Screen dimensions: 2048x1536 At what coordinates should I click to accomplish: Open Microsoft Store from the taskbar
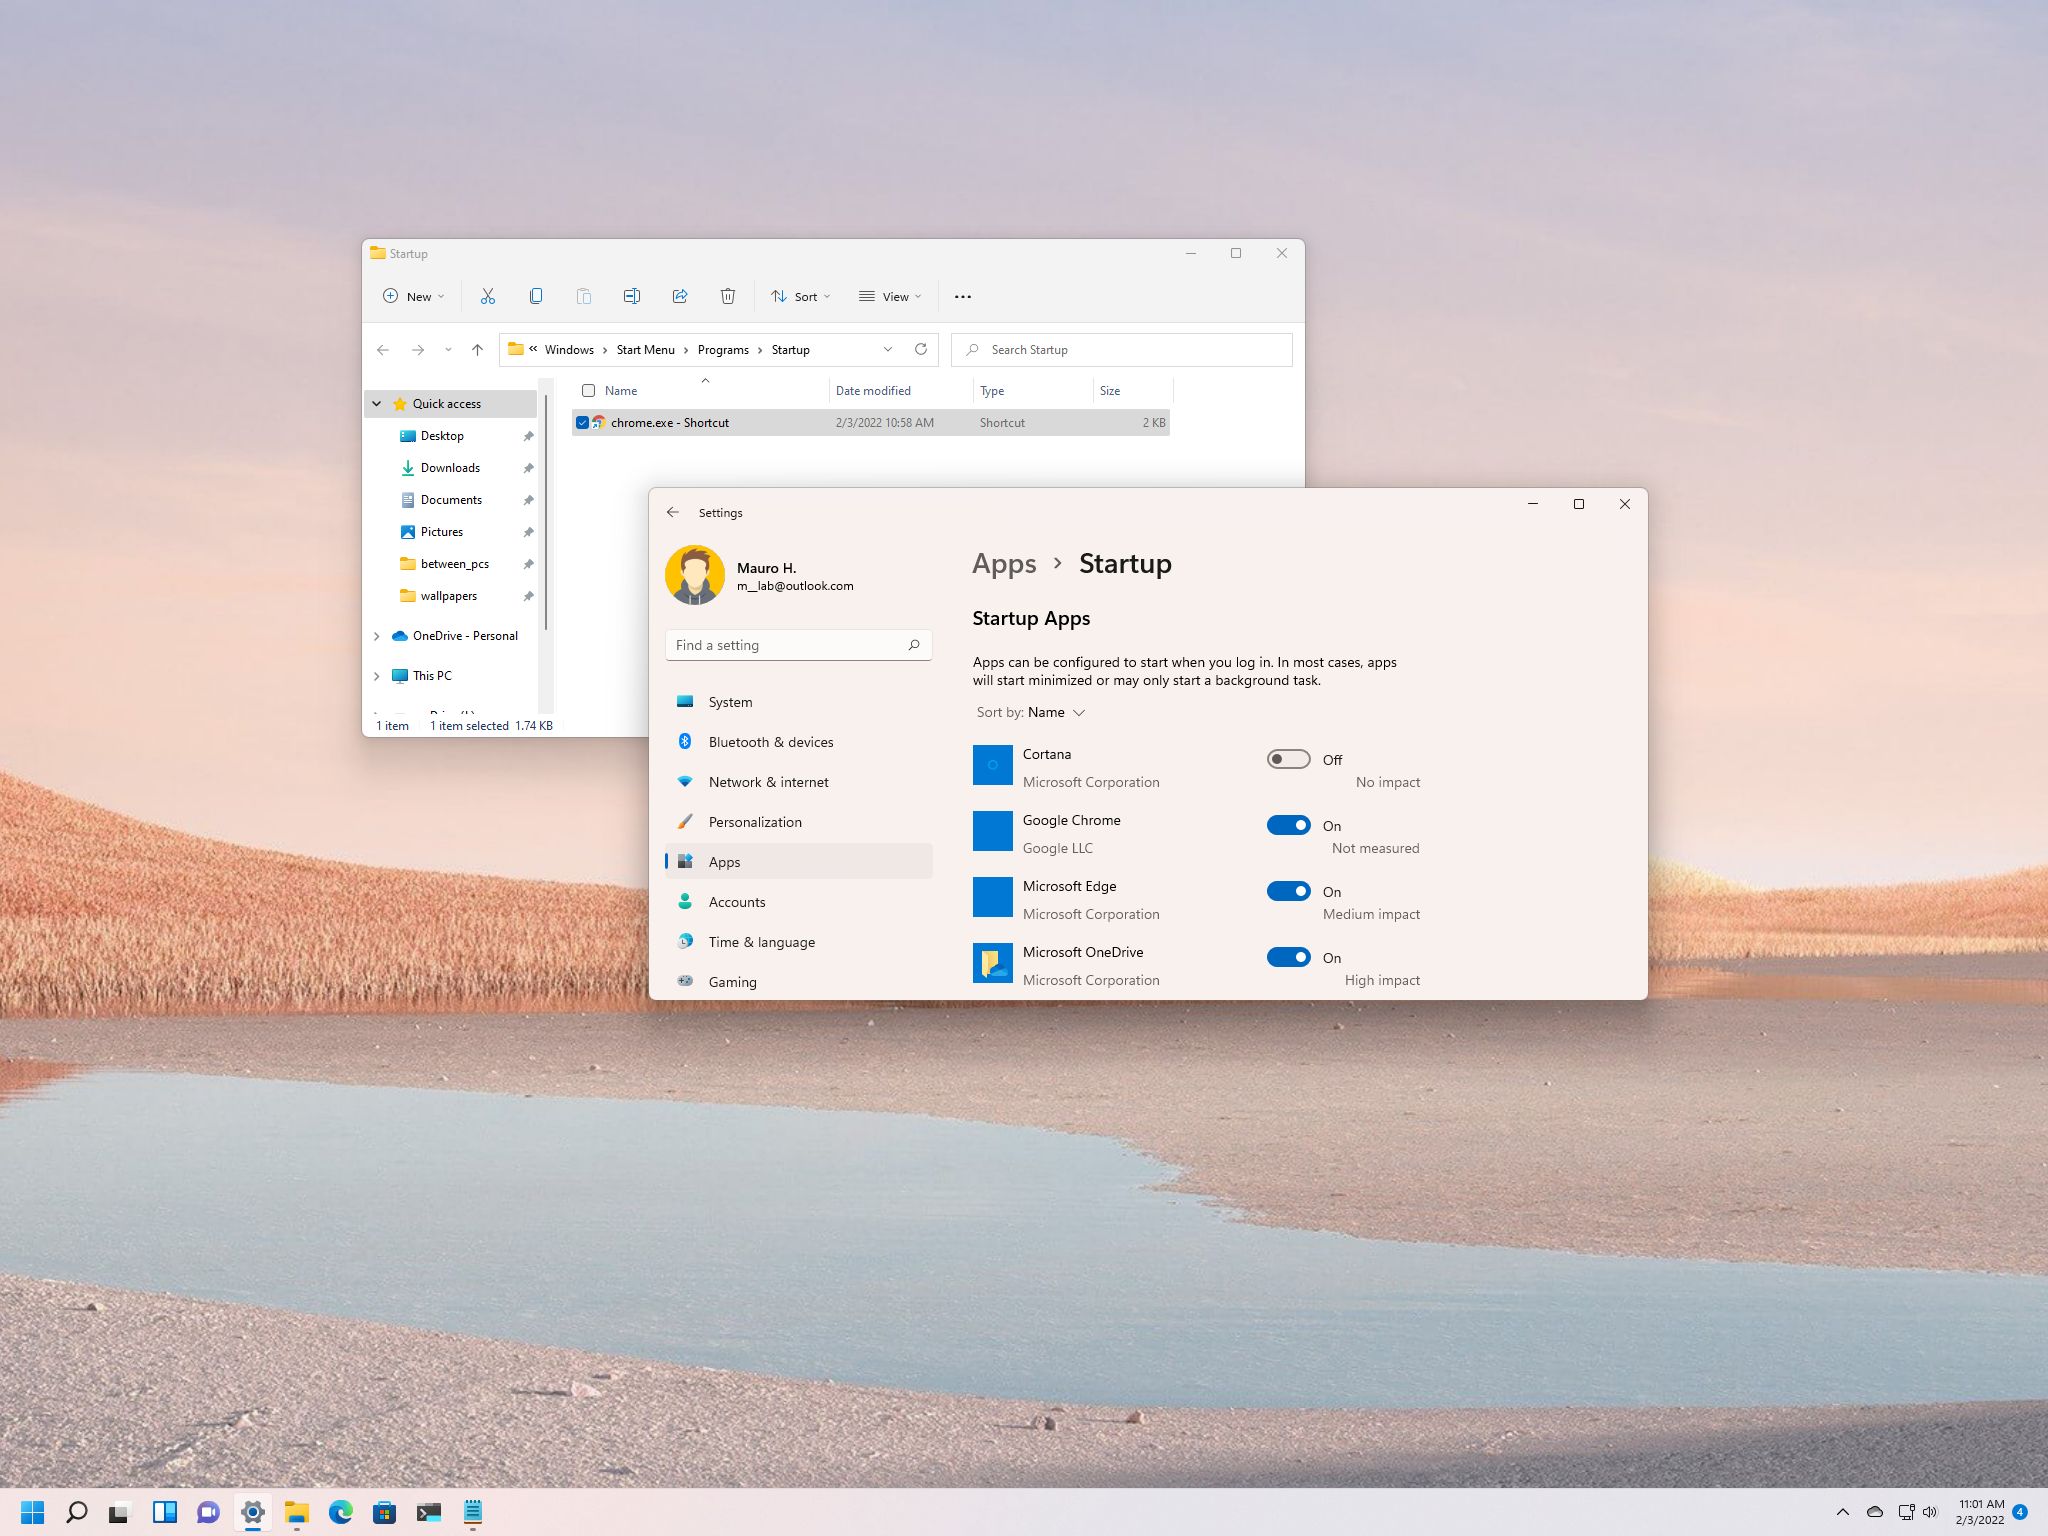click(x=385, y=1512)
